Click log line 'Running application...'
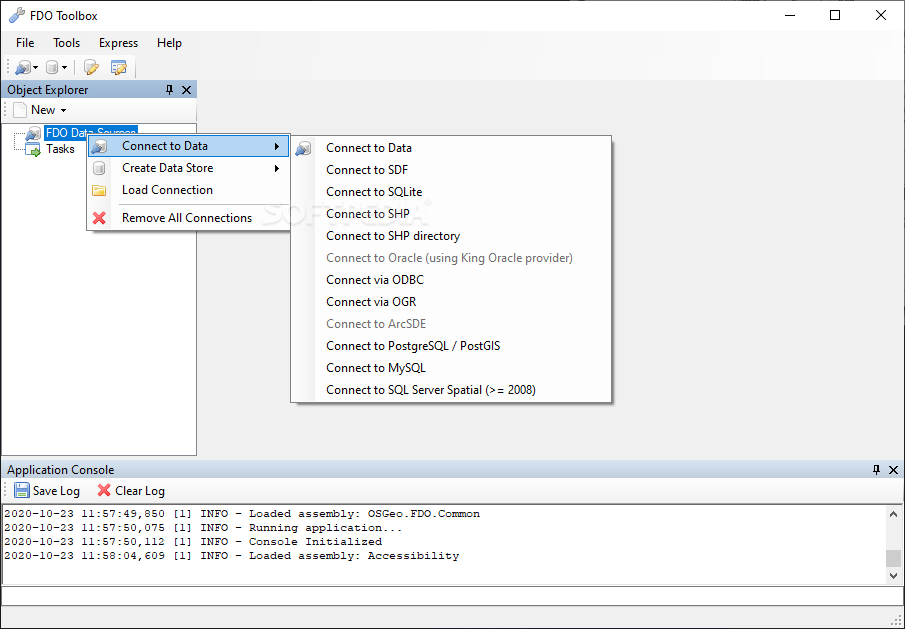Image resolution: width=905 pixels, height=629 pixels. pos(203,528)
